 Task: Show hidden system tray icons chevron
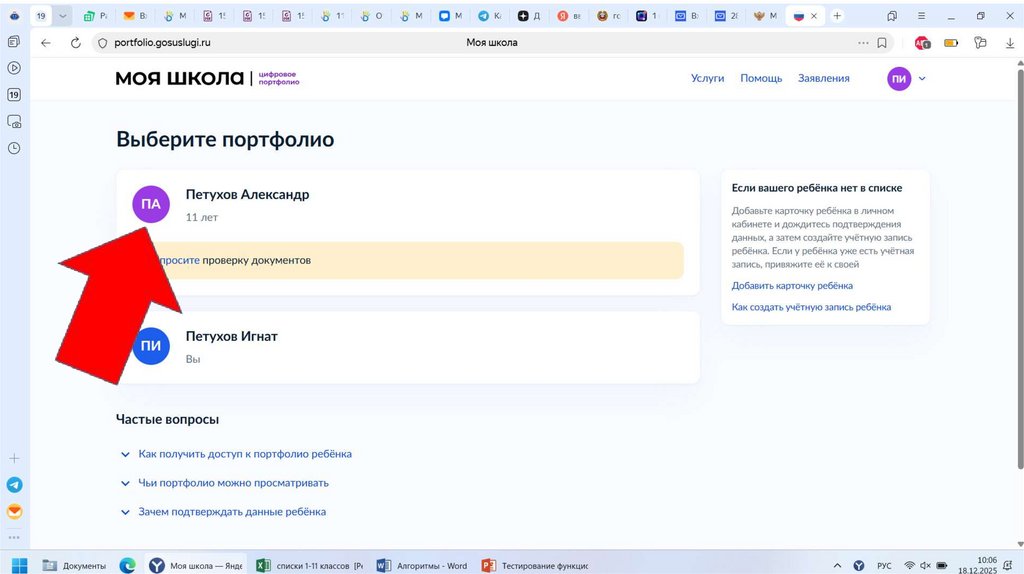(837, 566)
